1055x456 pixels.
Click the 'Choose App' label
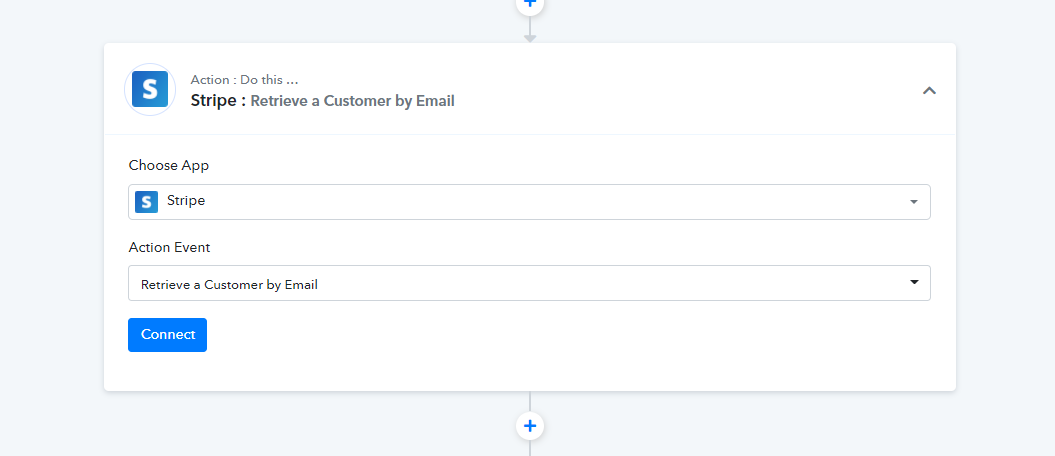pos(169,165)
